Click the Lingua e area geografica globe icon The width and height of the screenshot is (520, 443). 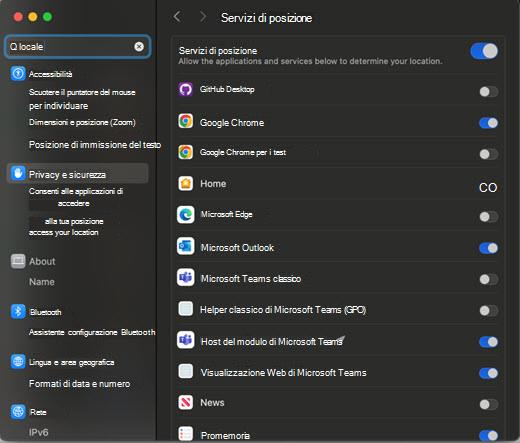pyautogui.click(x=18, y=362)
